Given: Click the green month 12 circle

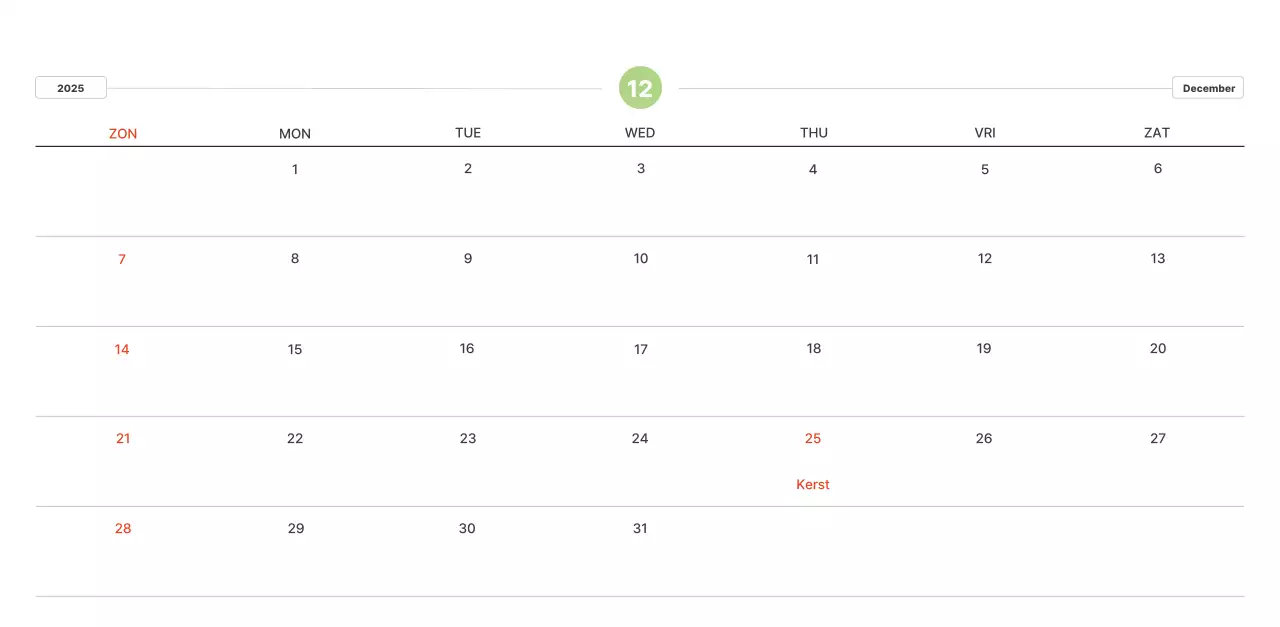Looking at the screenshot, I should click(640, 88).
